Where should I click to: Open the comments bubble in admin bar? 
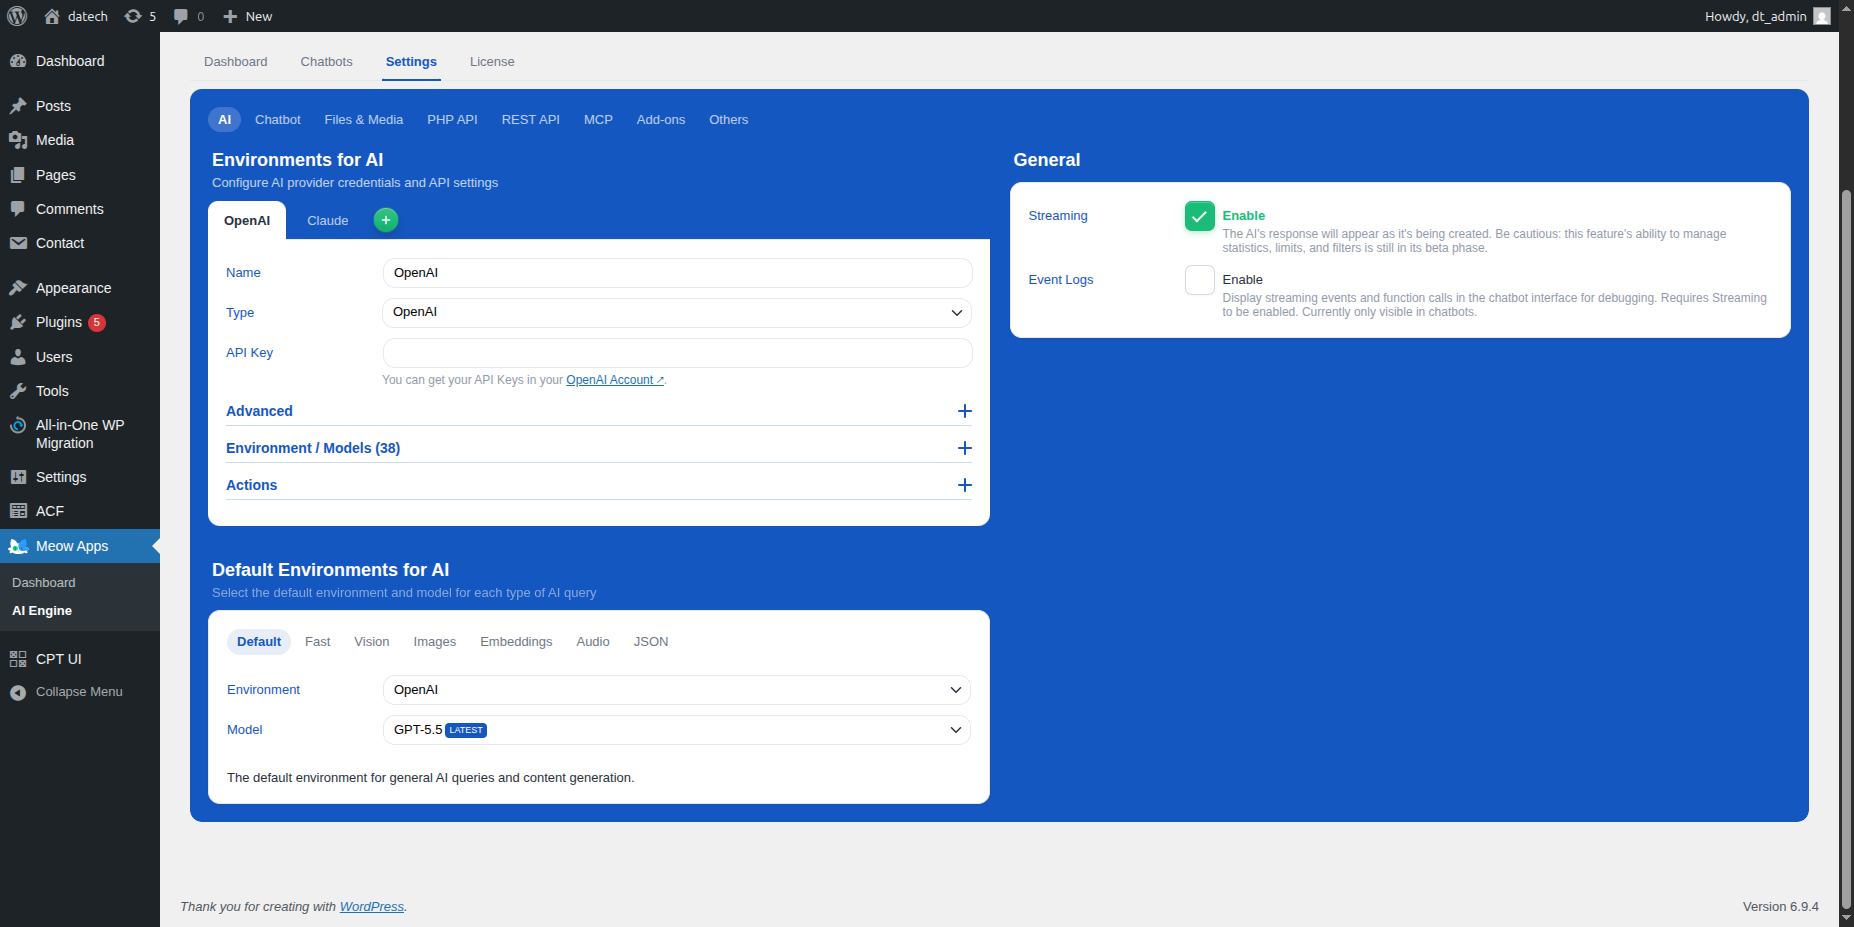(181, 16)
